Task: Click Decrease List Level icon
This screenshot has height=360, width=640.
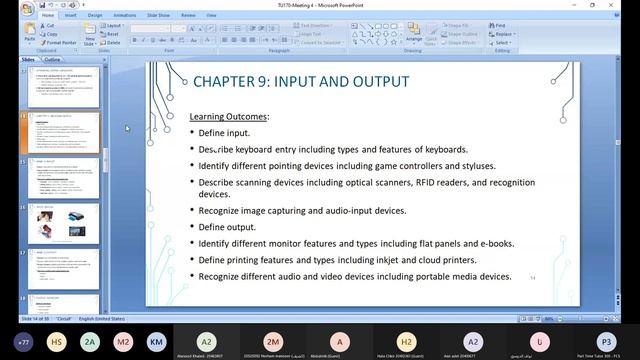Action: pyautogui.click(x=253, y=29)
